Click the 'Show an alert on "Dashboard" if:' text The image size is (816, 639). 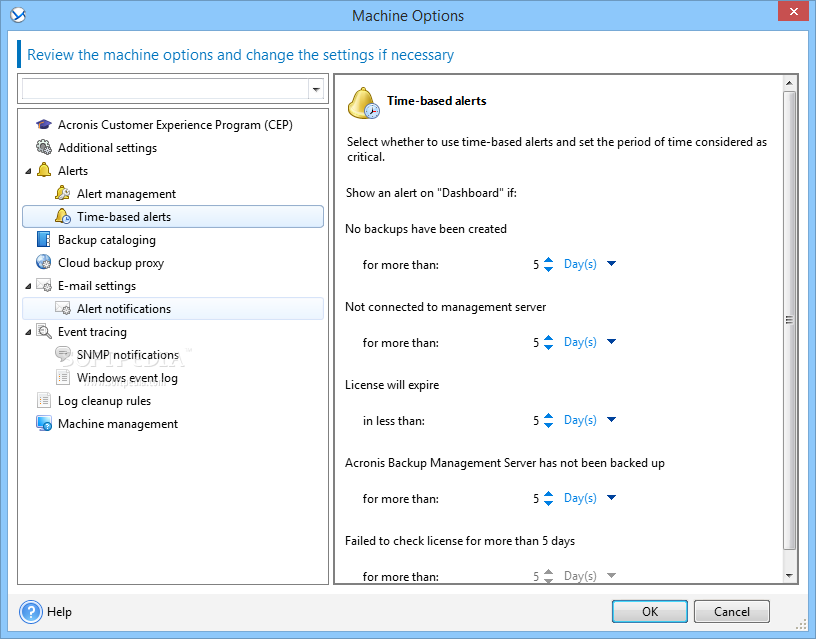click(x=431, y=193)
